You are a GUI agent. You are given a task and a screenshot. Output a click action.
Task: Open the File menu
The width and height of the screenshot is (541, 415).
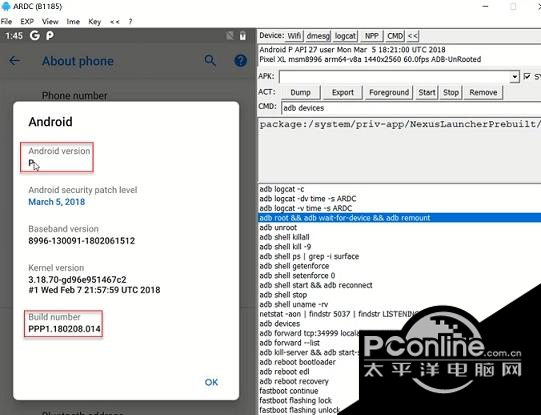tap(6, 21)
